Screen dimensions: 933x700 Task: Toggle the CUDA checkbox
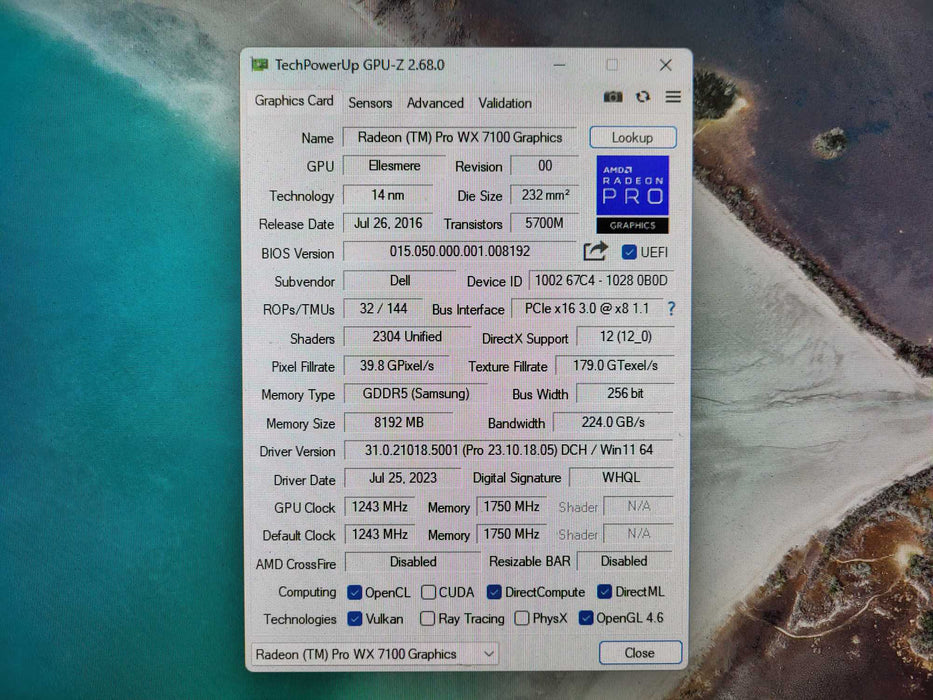point(428,592)
